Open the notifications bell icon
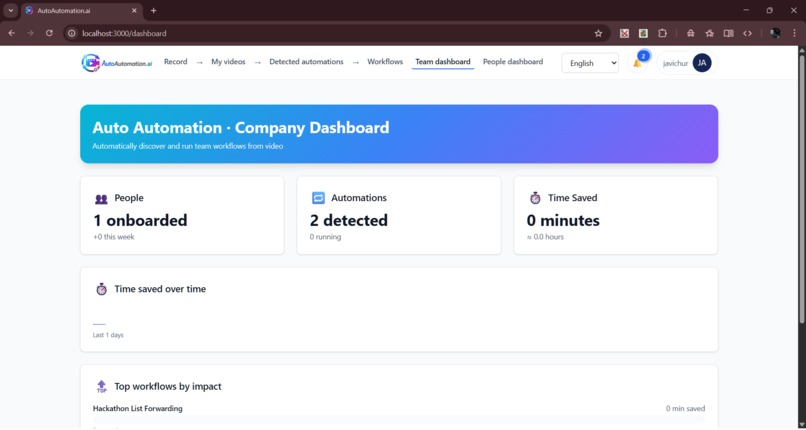This screenshot has height=430, width=806. click(x=637, y=63)
